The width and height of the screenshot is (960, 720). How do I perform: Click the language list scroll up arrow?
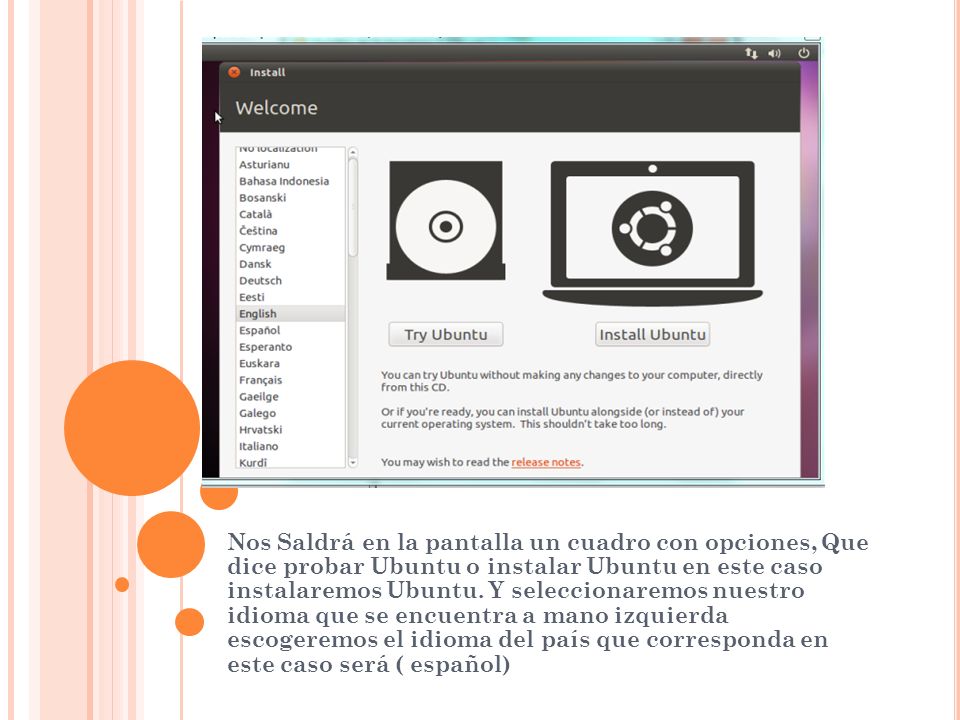pyautogui.click(x=353, y=152)
